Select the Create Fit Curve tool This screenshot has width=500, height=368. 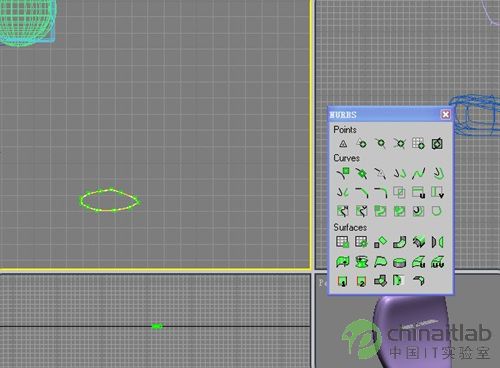tap(380, 173)
